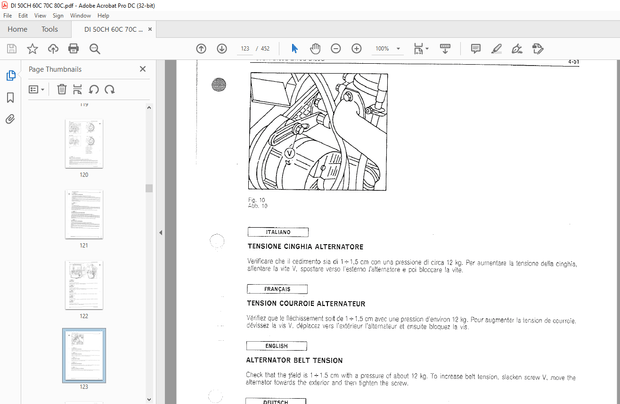Screen dimensions: 620x404
Task: Open the Edit menu
Action: click(x=23, y=16)
